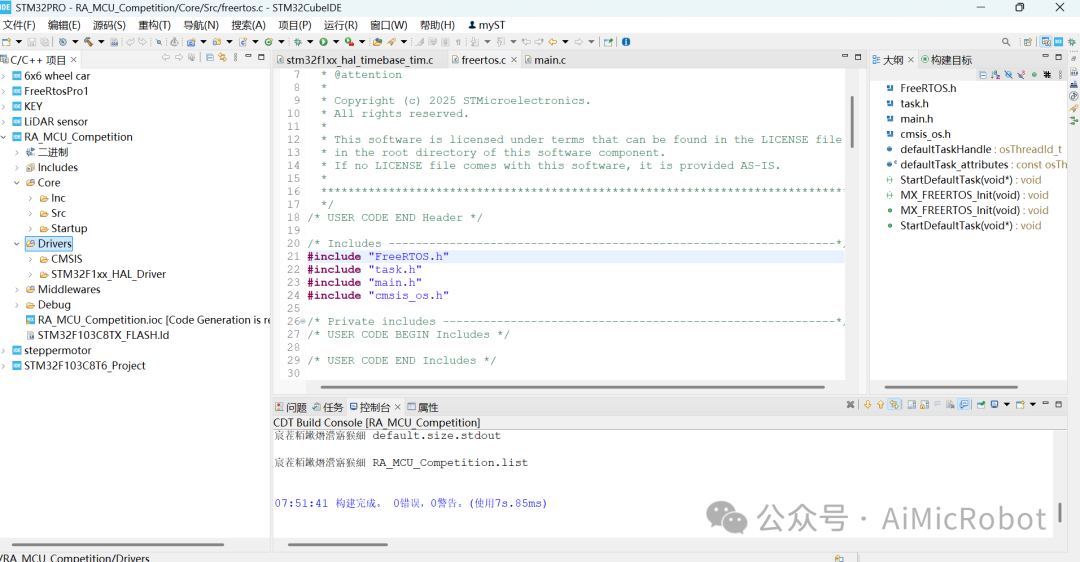Toggle group includes icon in the outline

1047,74
